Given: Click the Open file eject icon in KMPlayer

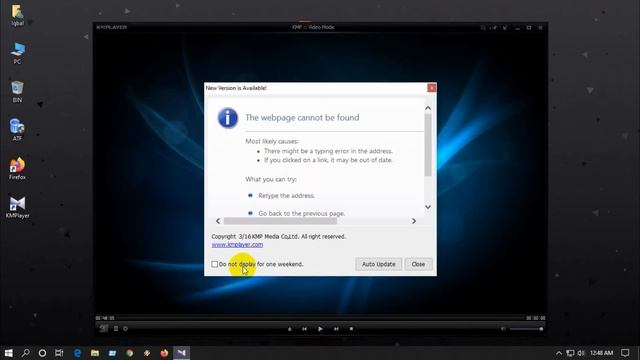Looking at the screenshot, I should (x=290, y=329).
